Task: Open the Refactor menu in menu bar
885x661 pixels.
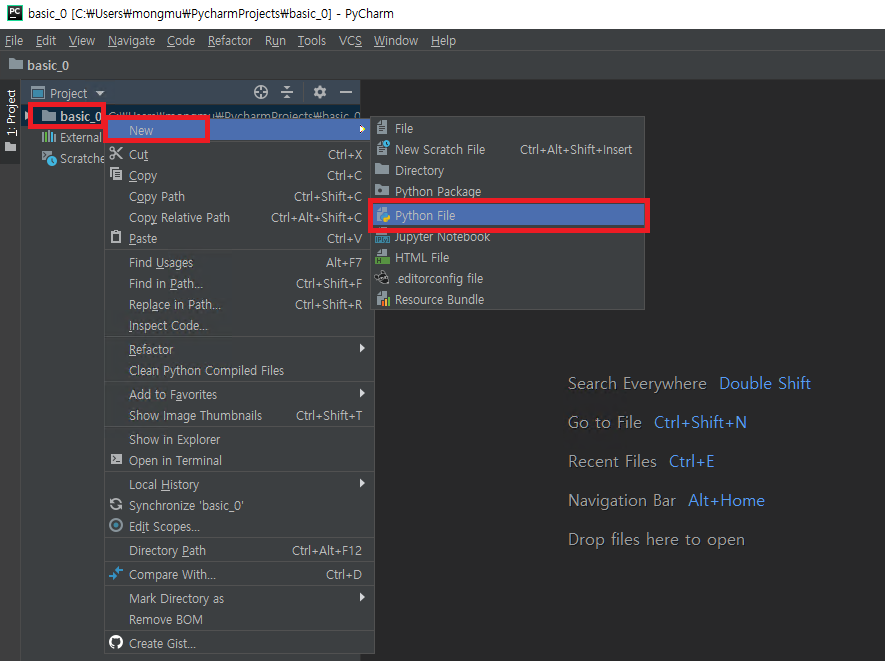Action: pos(230,41)
